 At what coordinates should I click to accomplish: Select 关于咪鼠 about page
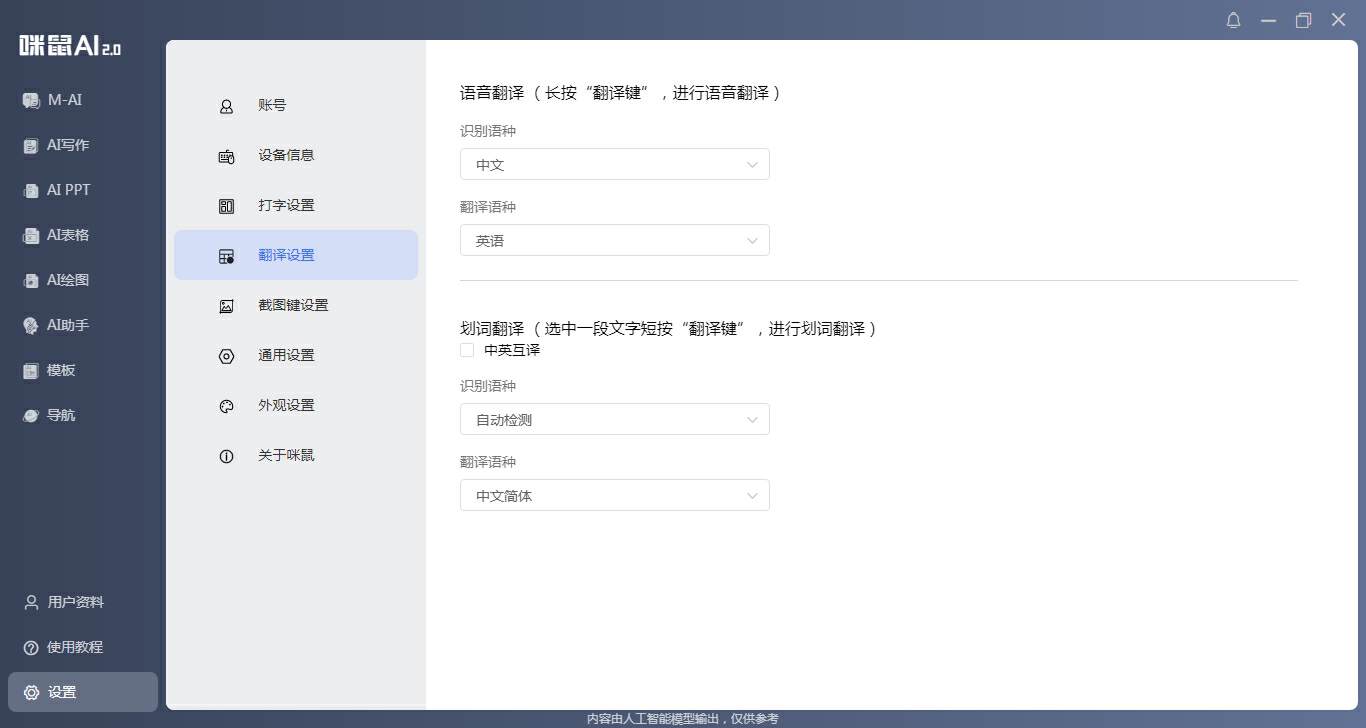coord(286,455)
